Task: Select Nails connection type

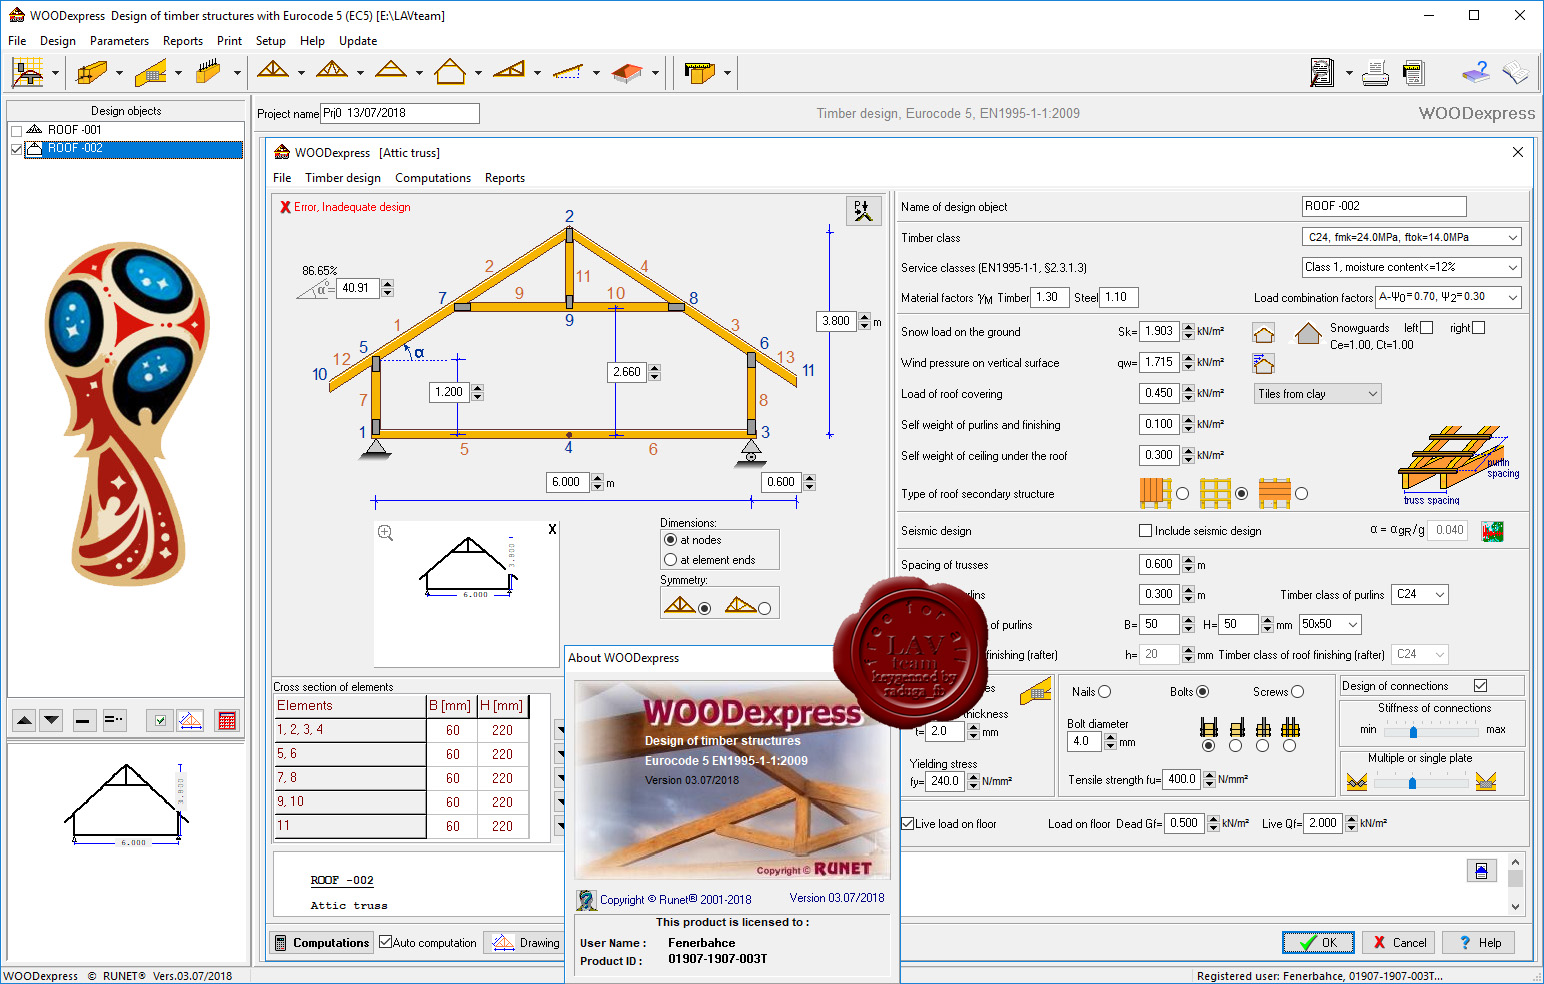Action: pos(1105,692)
